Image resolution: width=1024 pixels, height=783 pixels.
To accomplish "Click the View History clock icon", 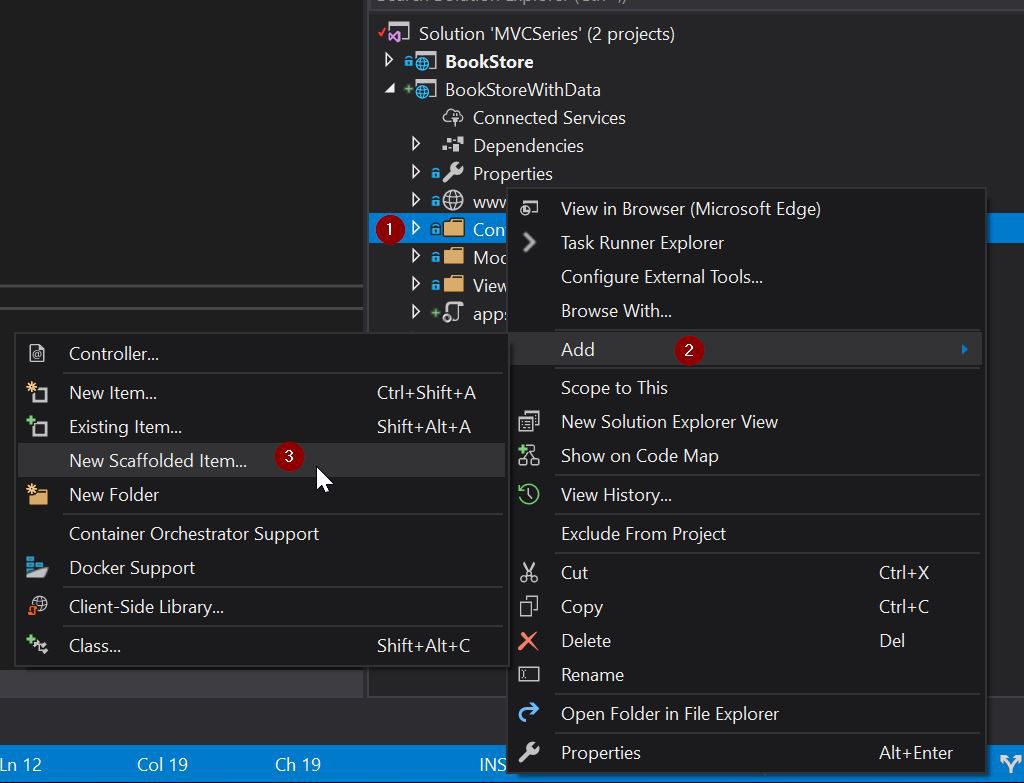I will (529, 495).
